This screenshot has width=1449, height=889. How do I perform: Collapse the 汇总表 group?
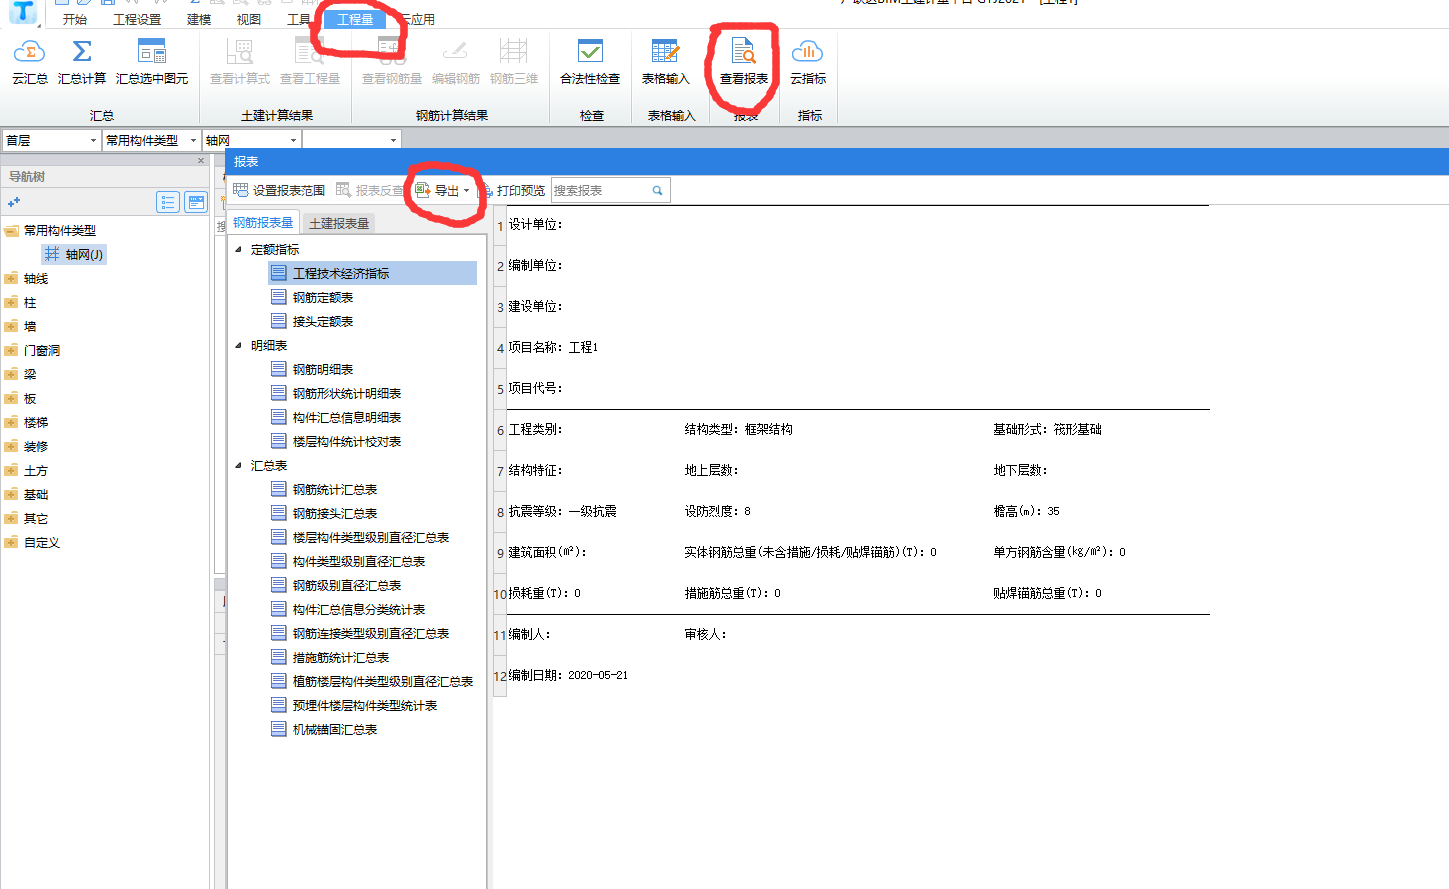[x=238, y=465]
